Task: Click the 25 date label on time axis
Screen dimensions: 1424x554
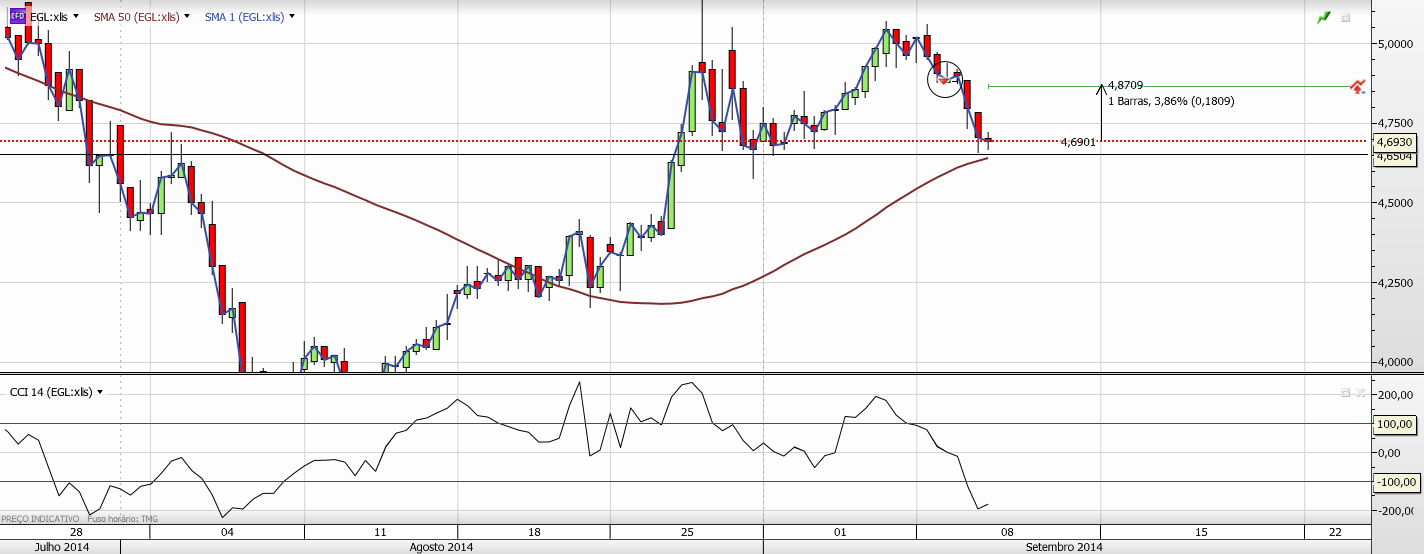Action: pyautogui.click(x=687, y=532)
